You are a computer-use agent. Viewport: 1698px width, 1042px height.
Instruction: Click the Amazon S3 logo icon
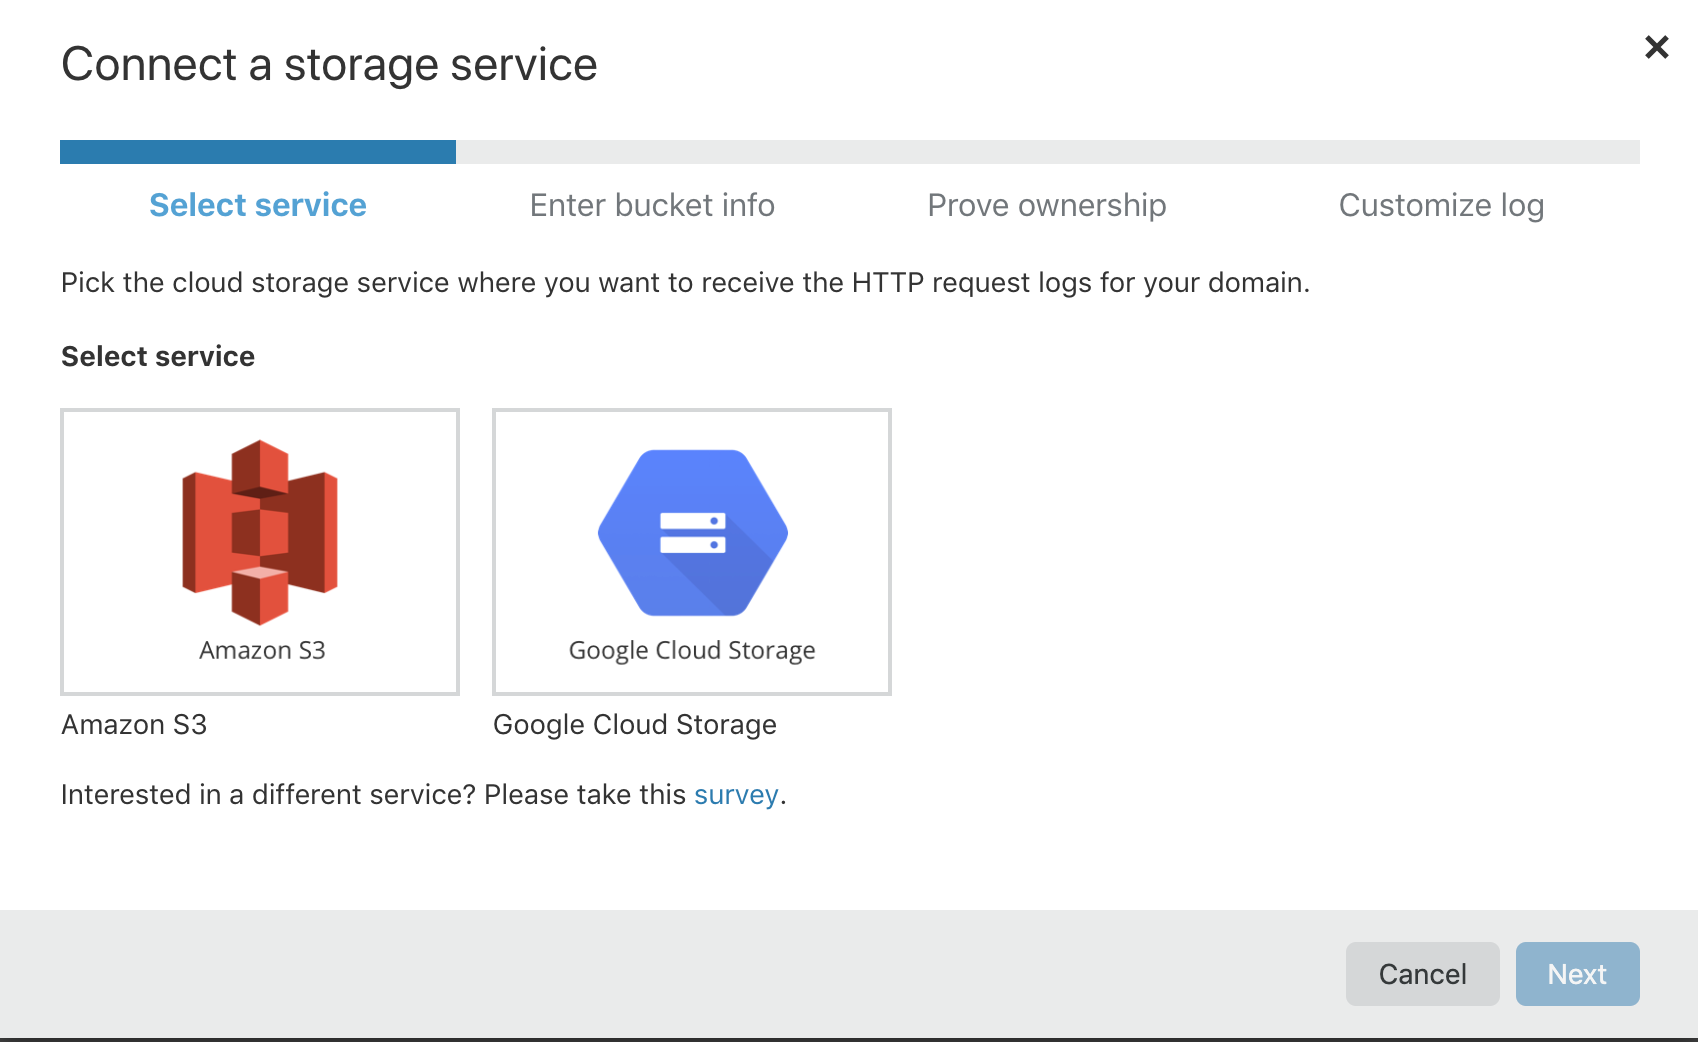260,532
